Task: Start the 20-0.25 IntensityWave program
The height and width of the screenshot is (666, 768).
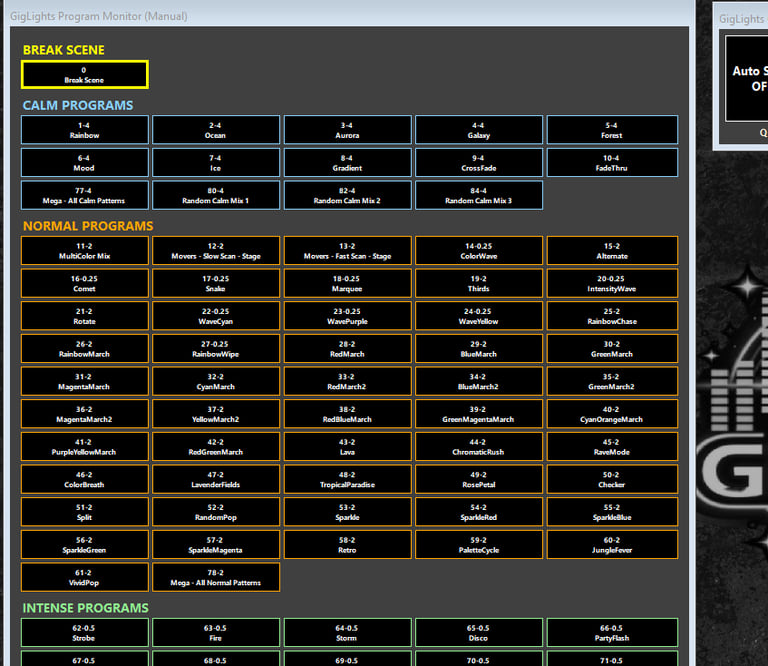Action: coord(612,284)
